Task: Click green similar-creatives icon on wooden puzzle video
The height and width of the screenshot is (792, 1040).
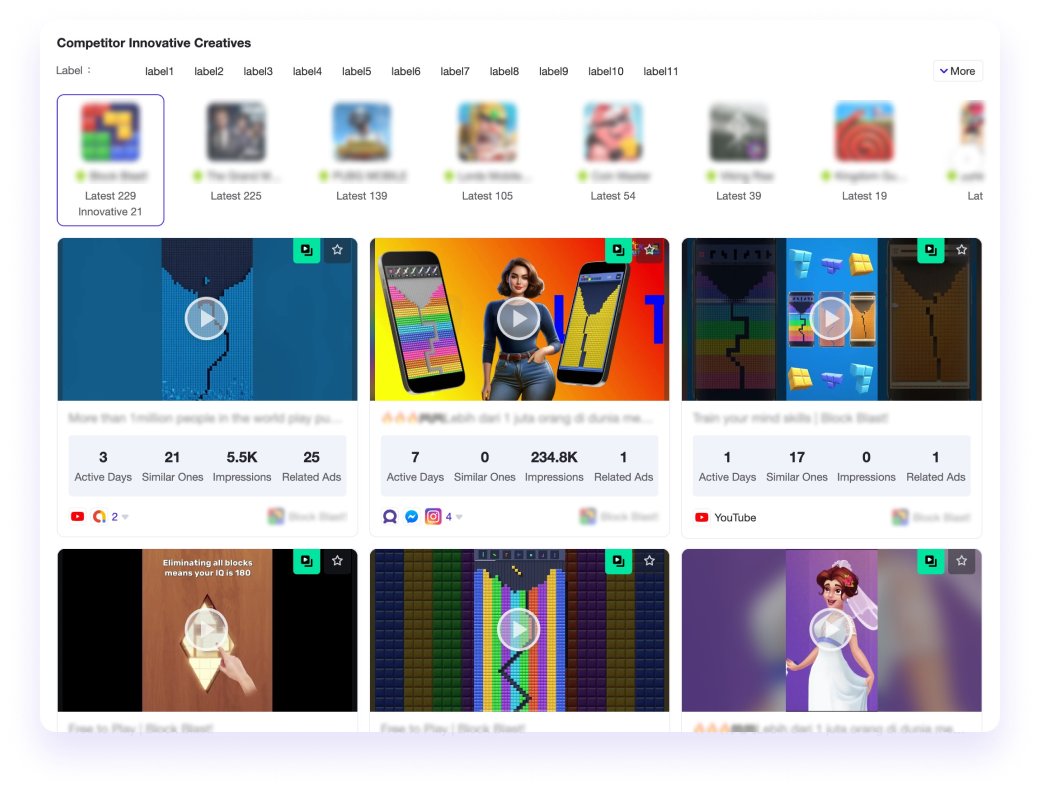Action: 306,561
